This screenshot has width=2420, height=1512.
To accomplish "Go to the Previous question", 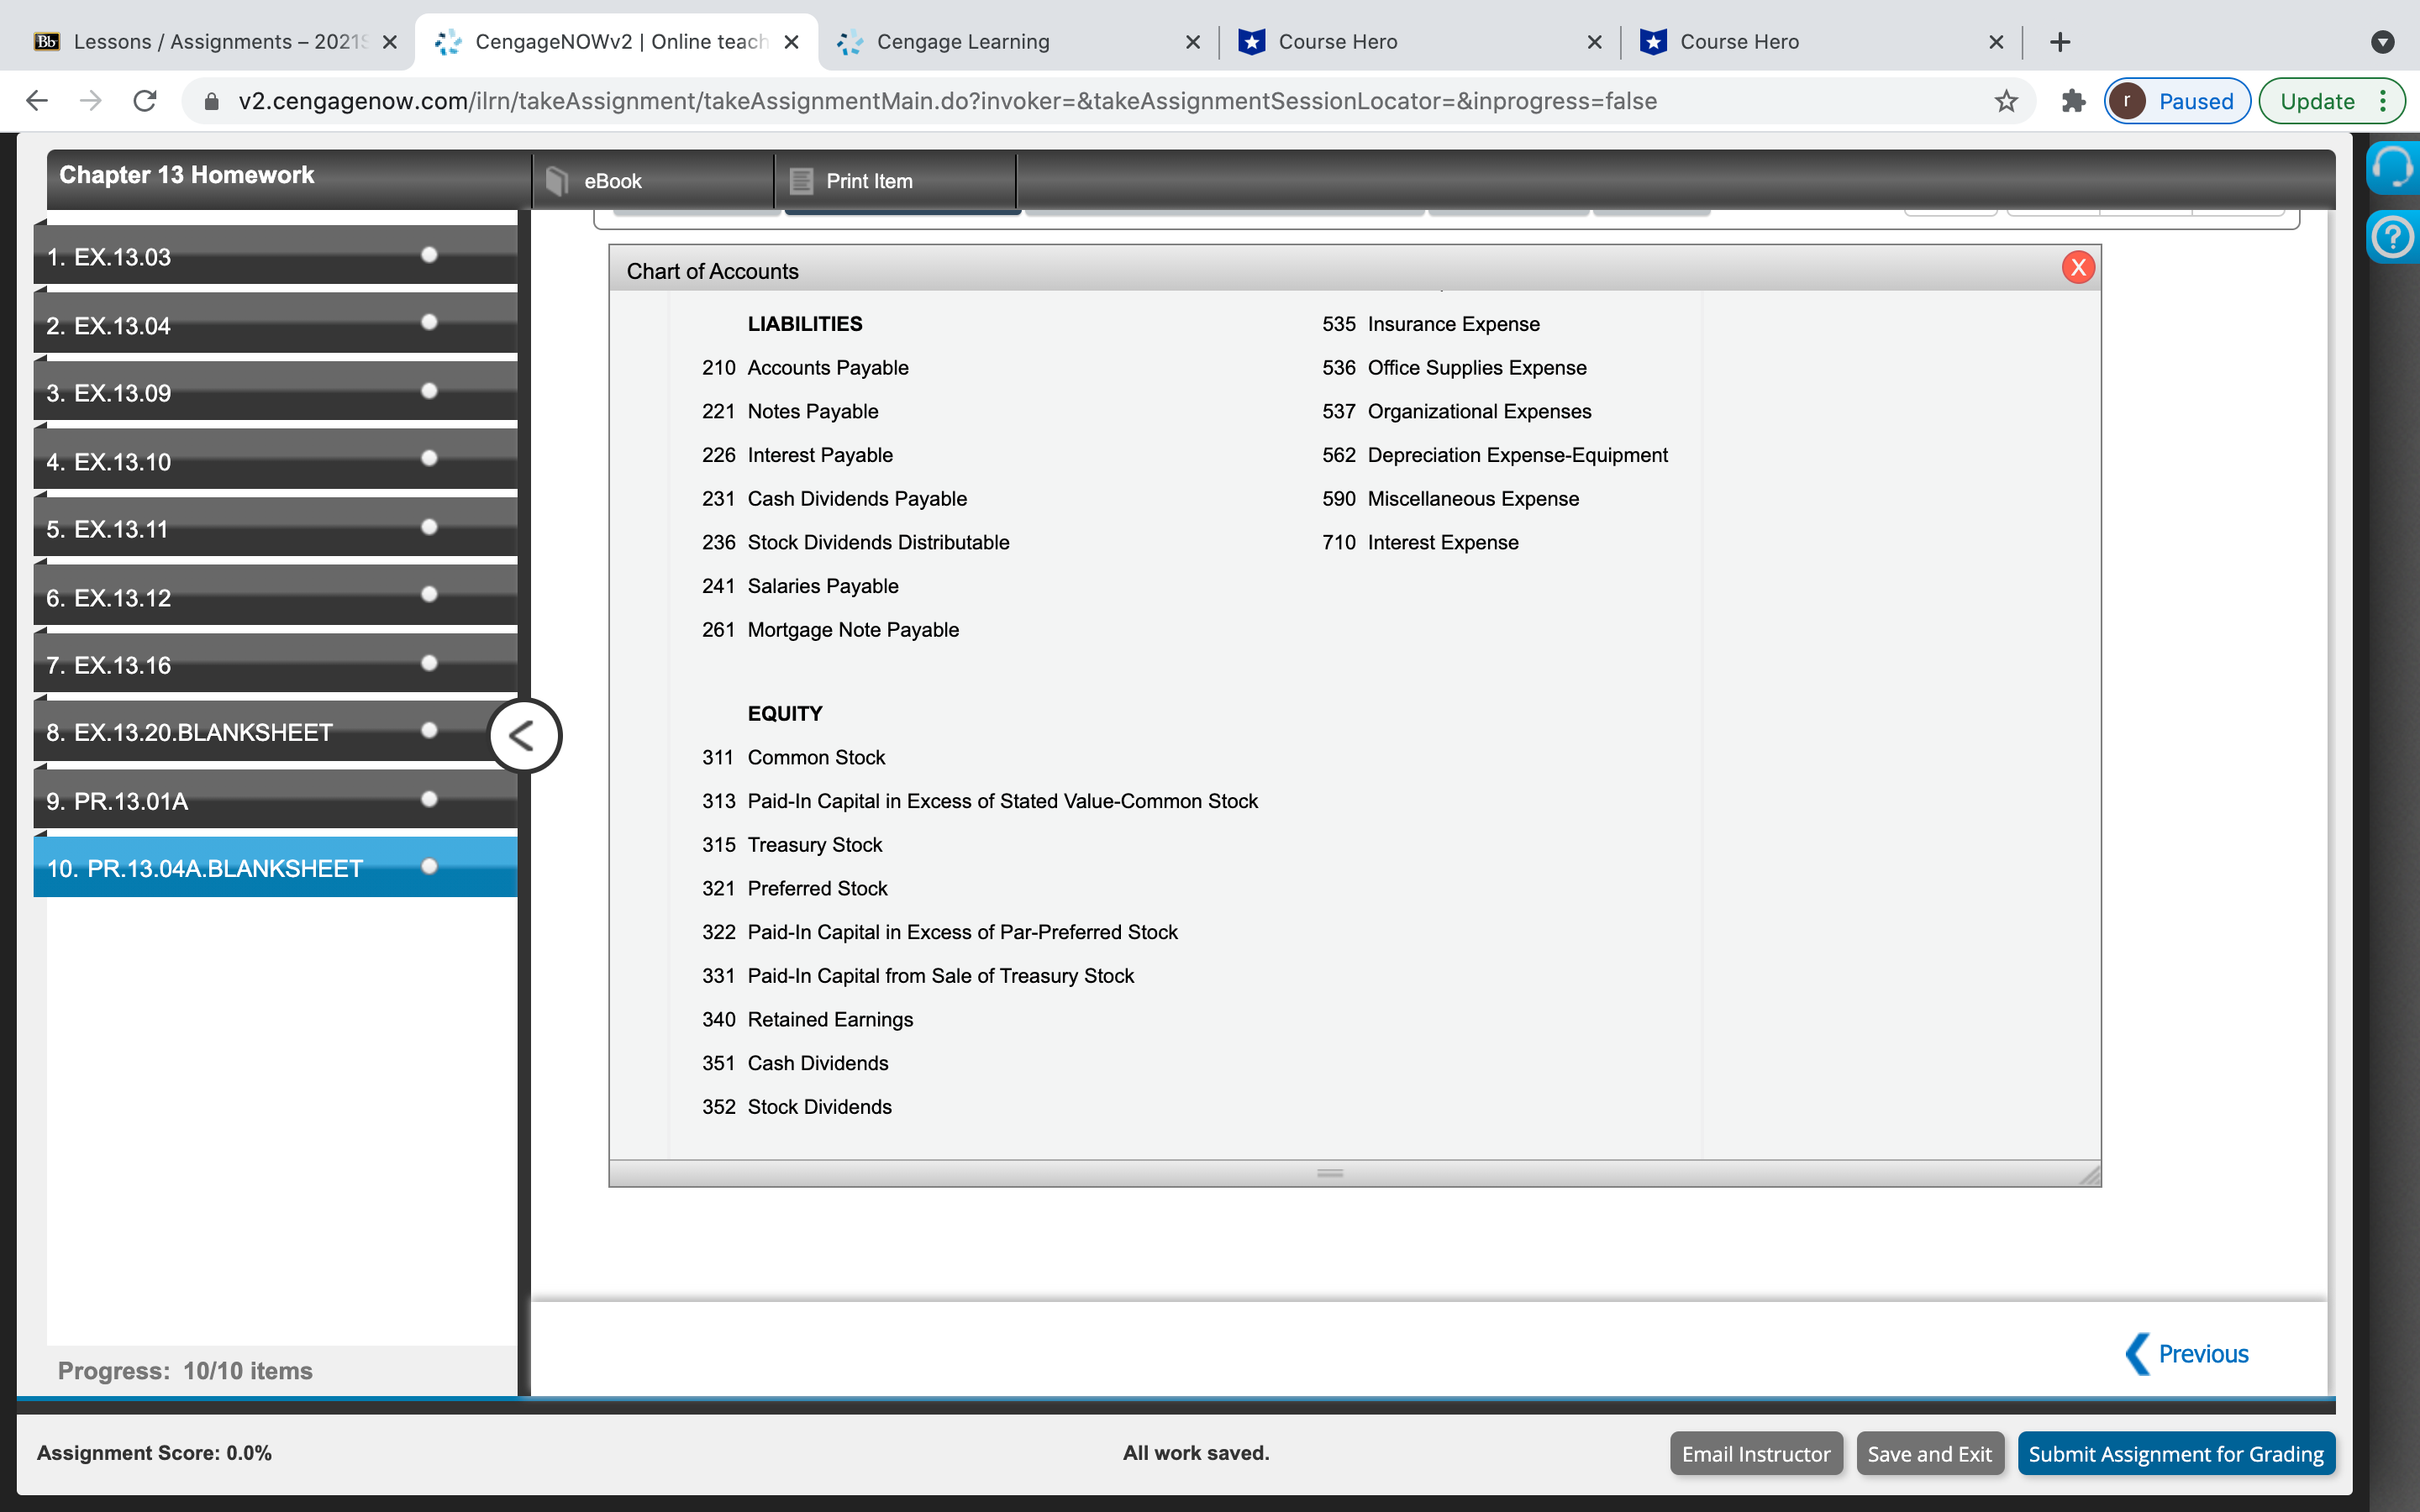I will 2187,1354.
